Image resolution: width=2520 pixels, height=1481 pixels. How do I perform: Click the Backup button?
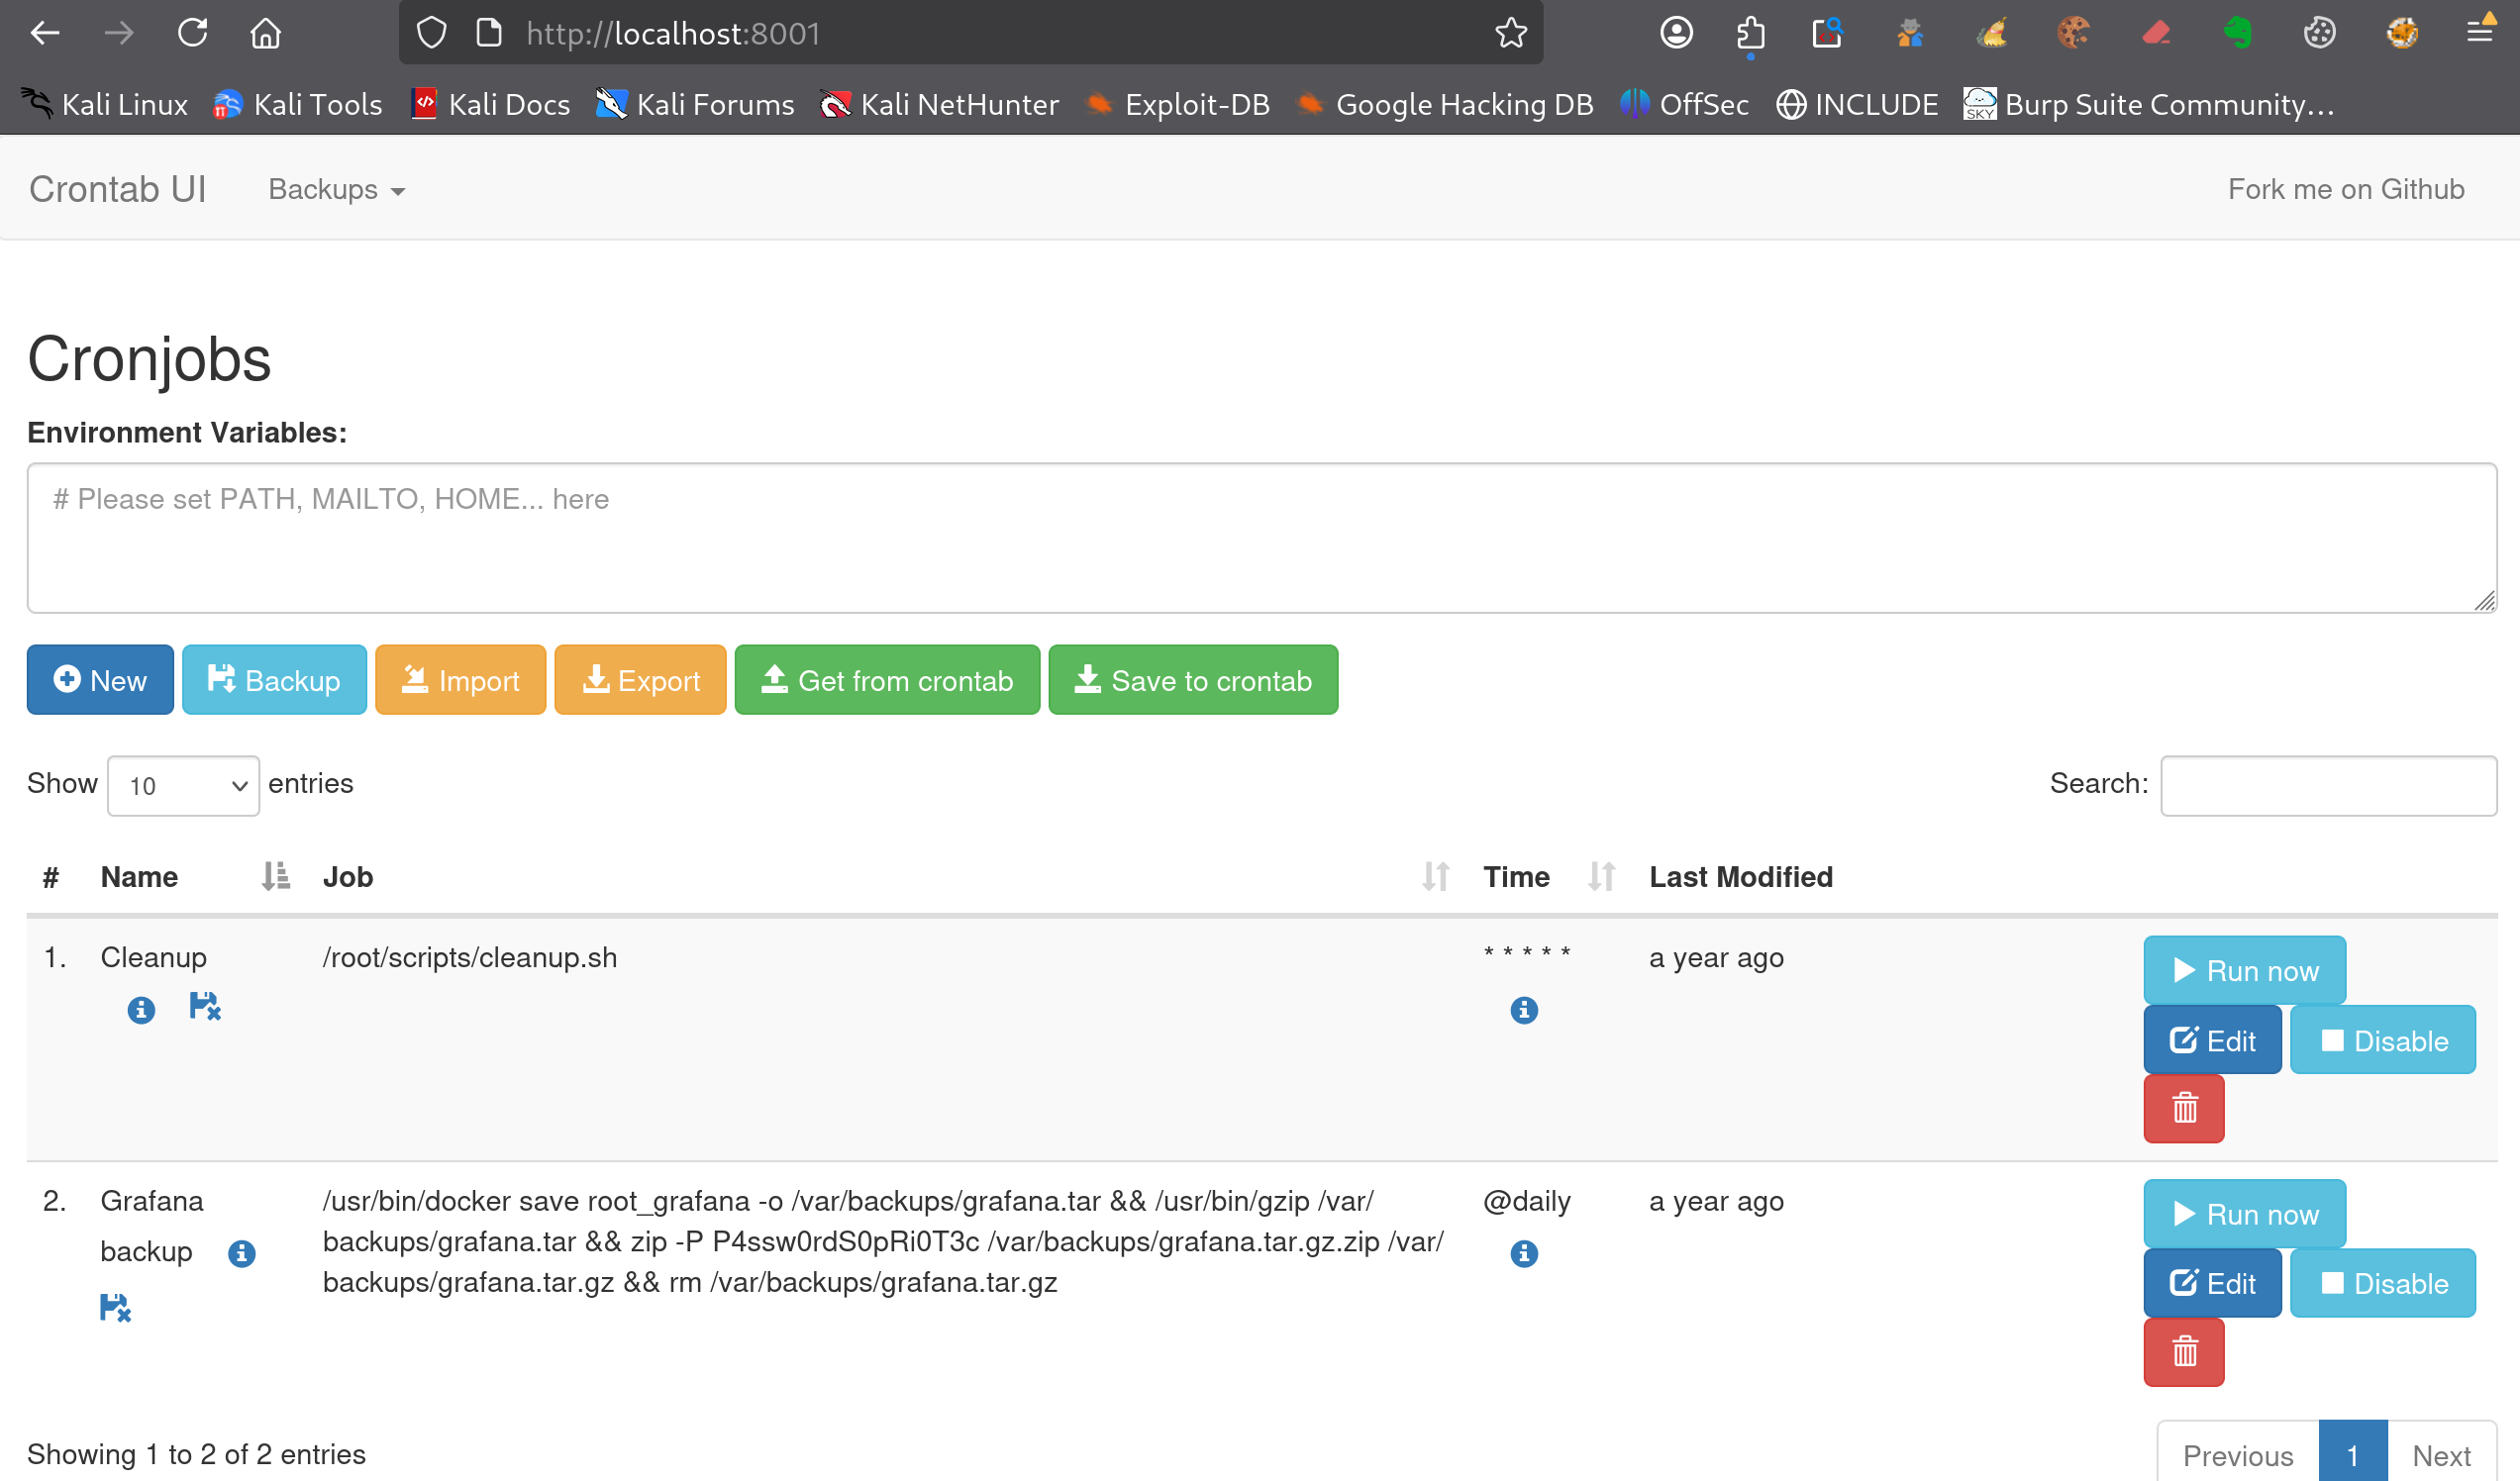pos(274,680)
